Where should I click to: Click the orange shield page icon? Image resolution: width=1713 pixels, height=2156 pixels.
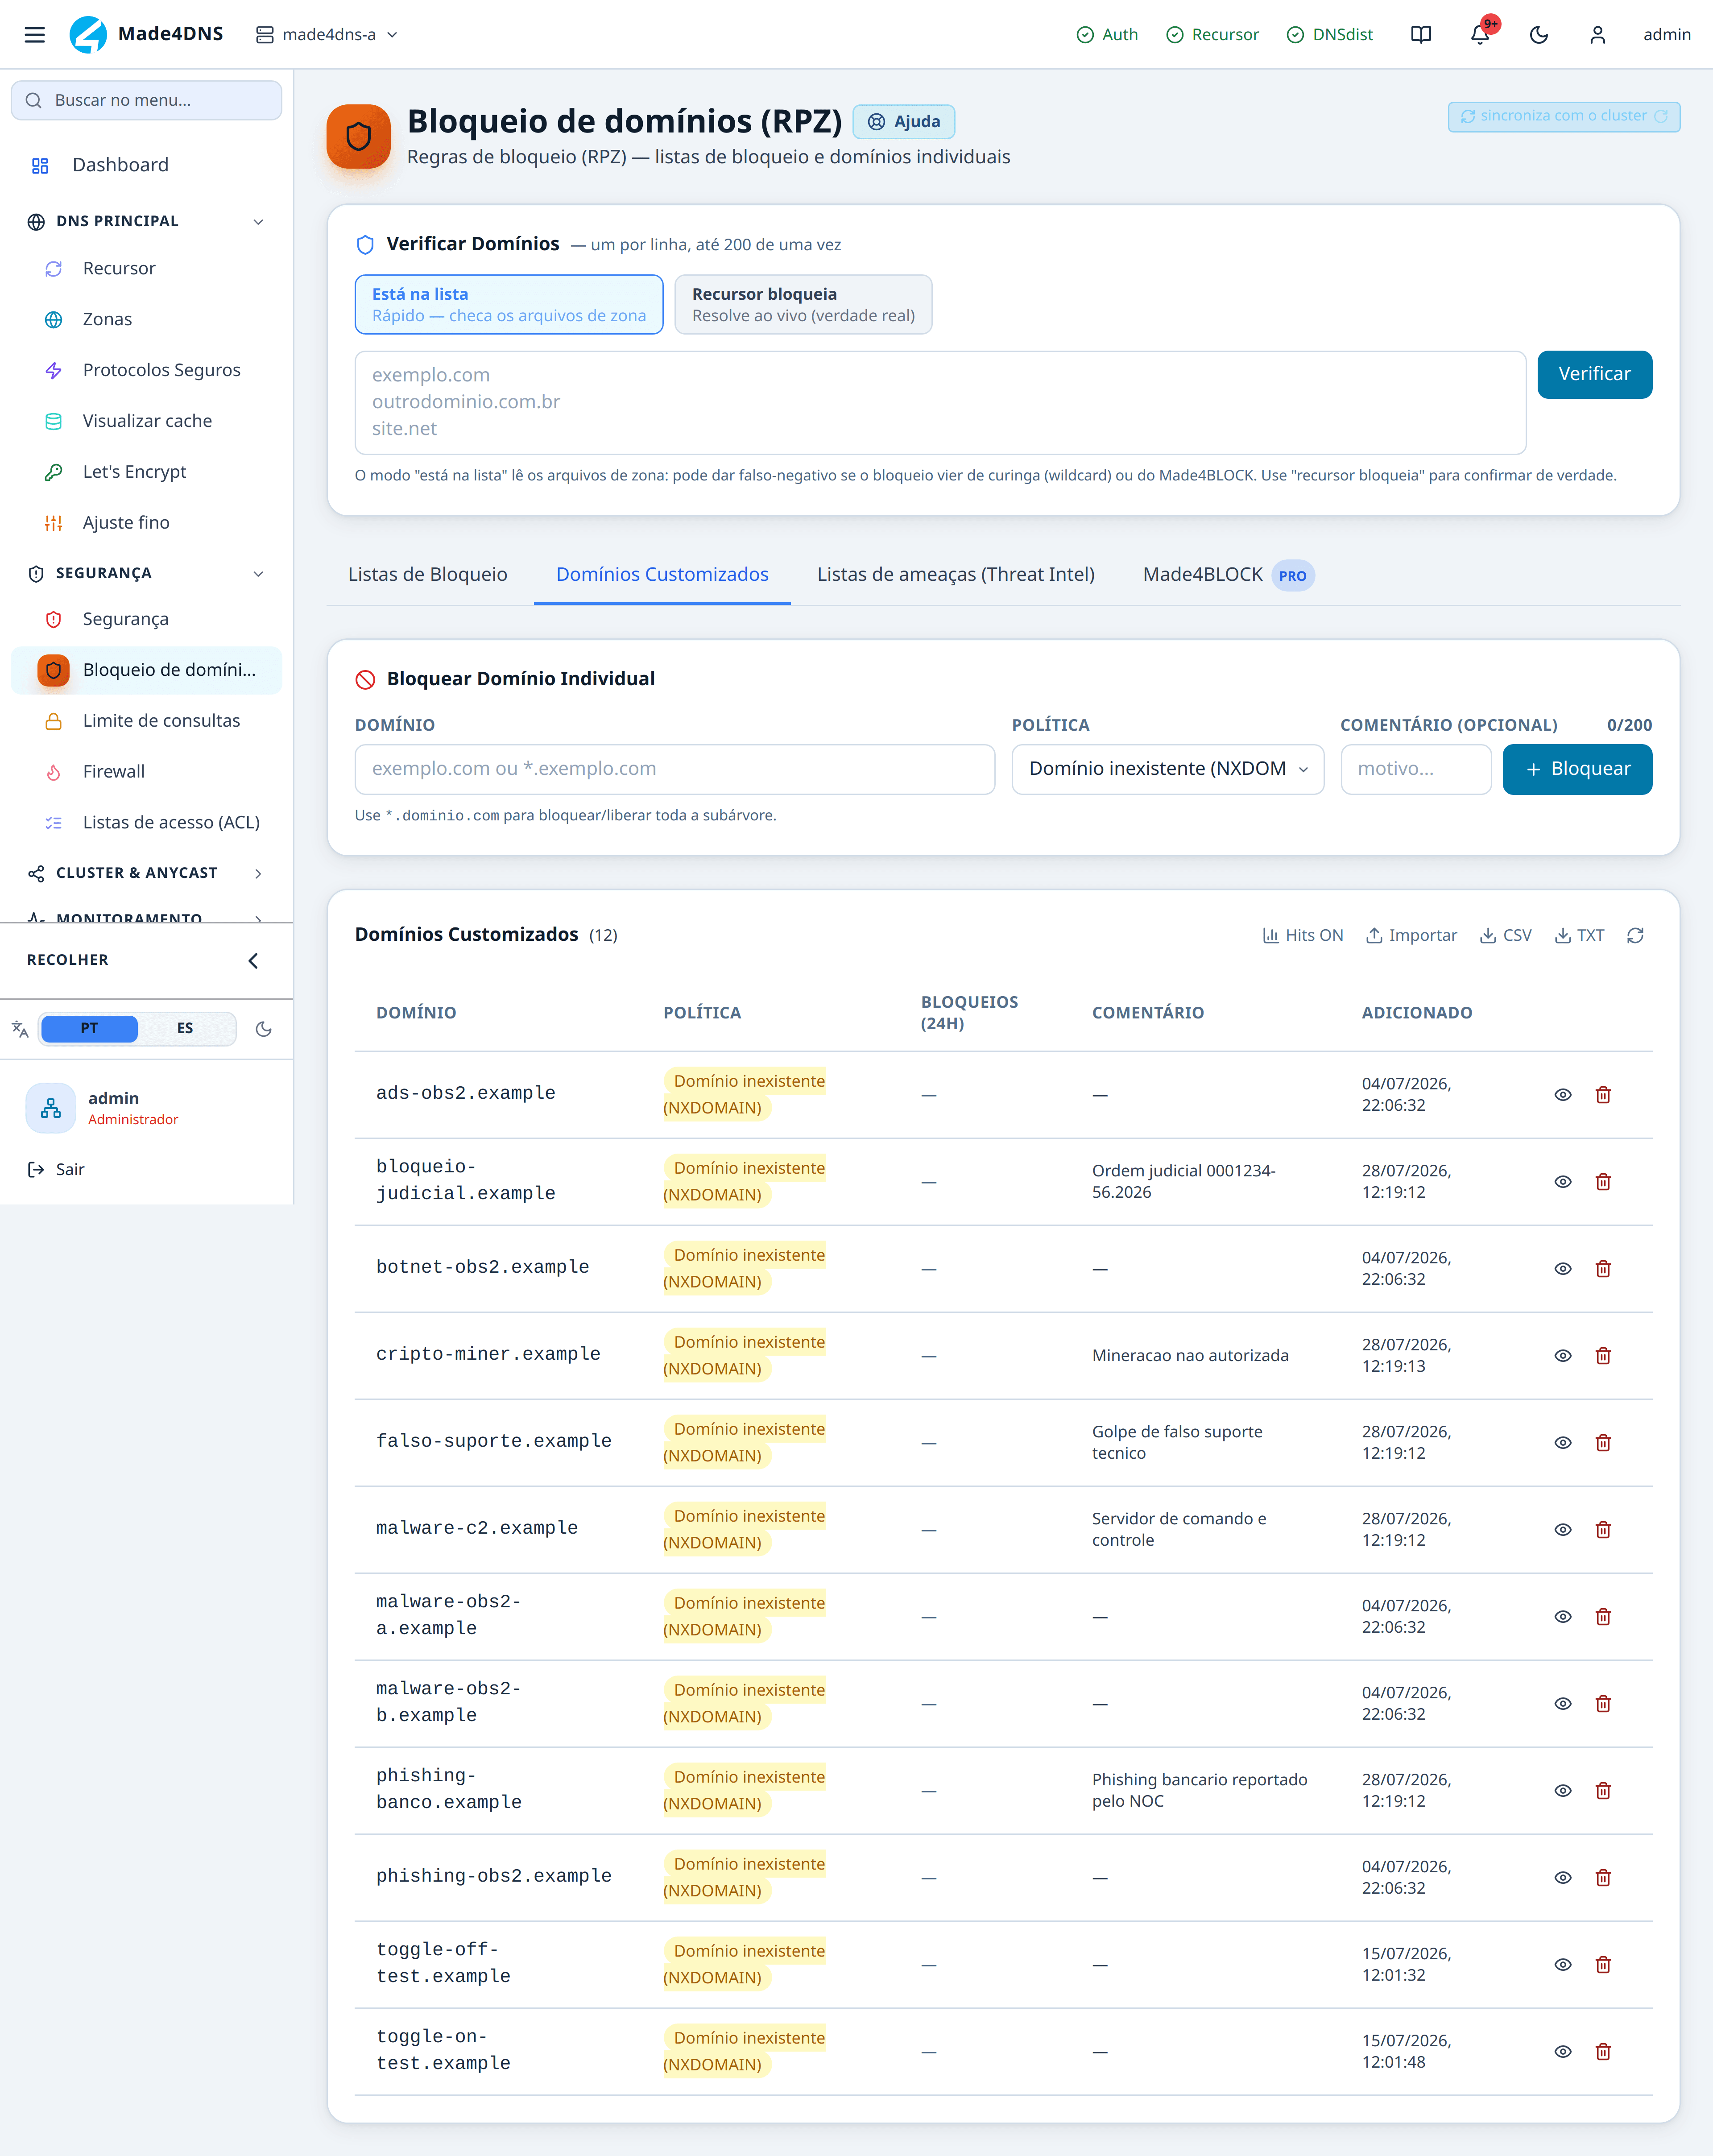[x=359, y=137]
